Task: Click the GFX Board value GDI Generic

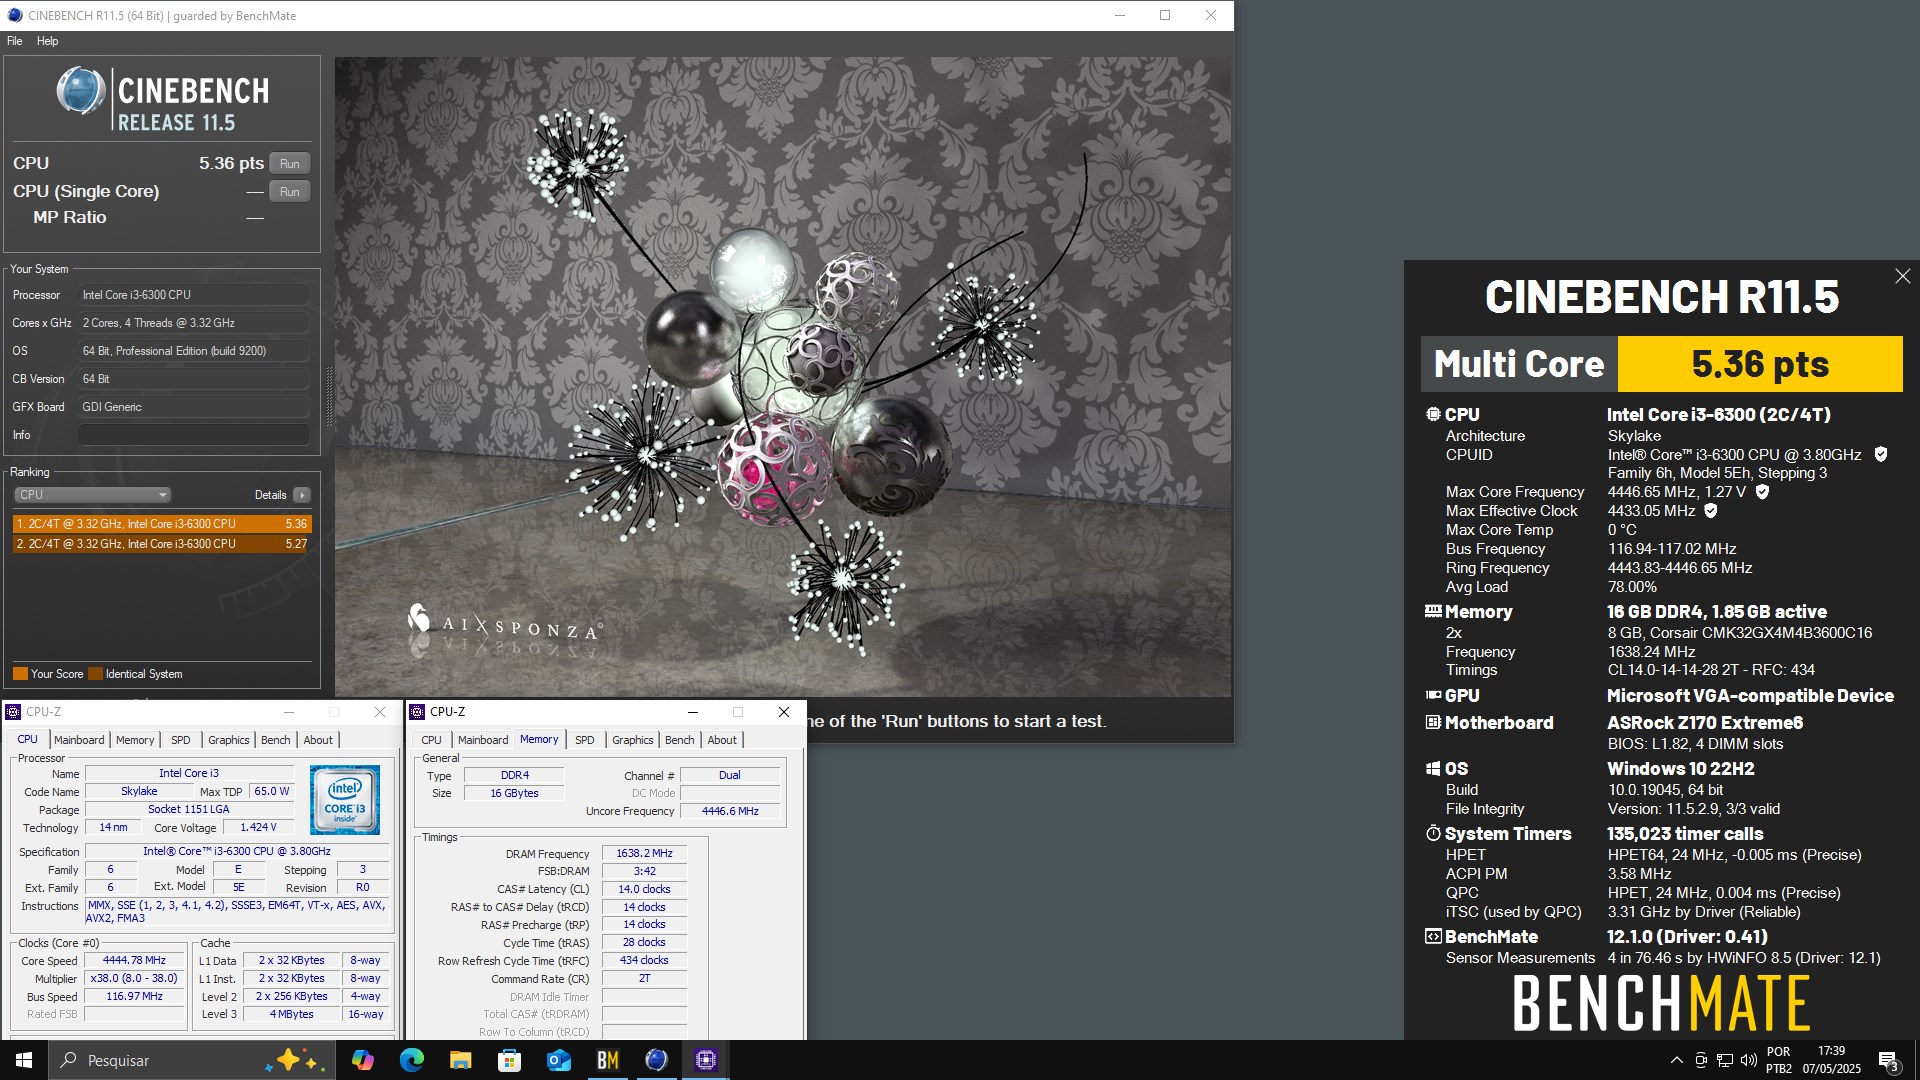Action: (x=193, y=407)
